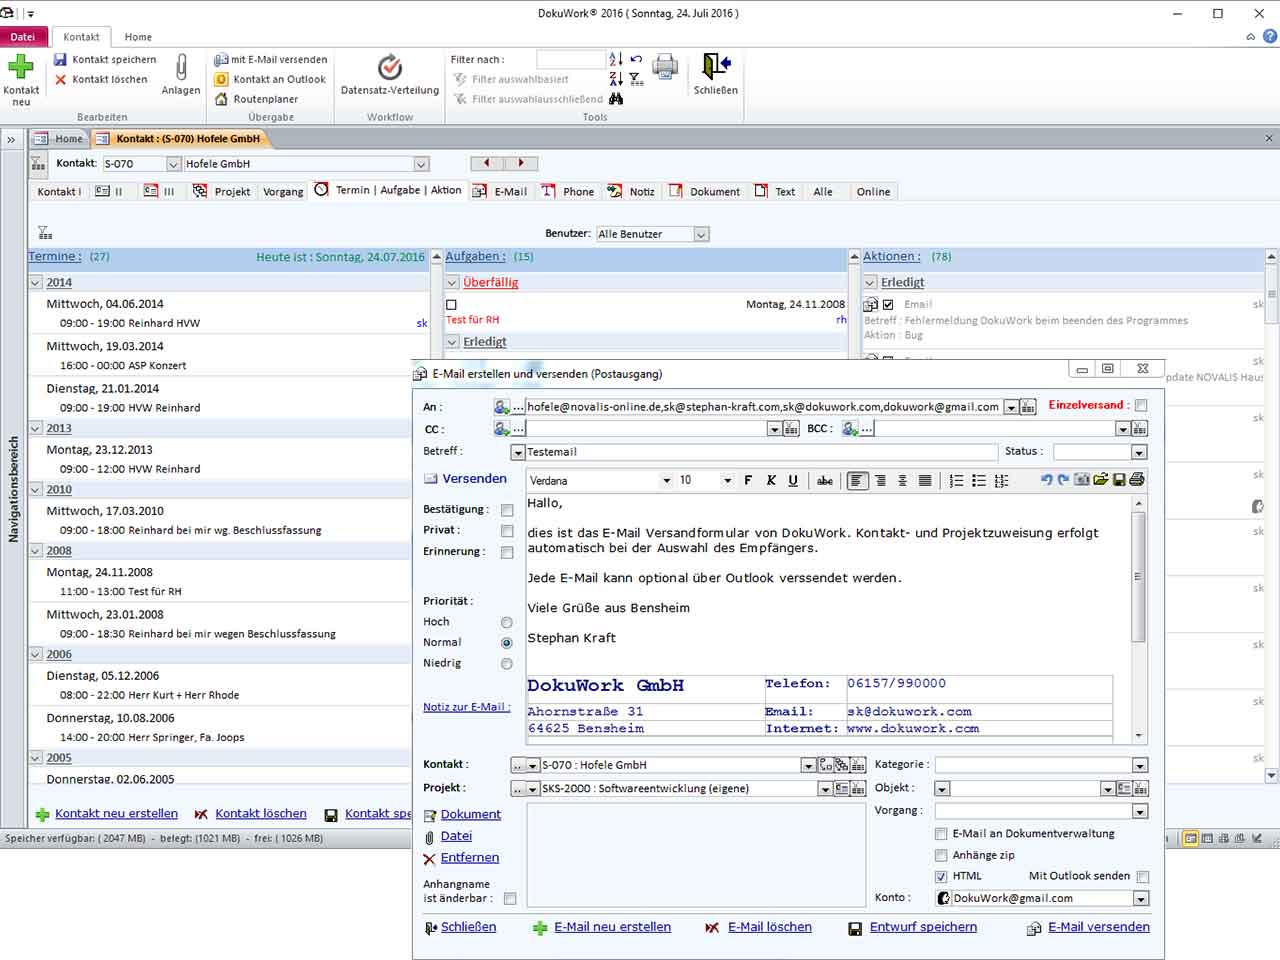Image resolution: width=1280 pixels, height=960 pixels.
Task: Switch to the Projekt tab
Action: (x=222, y=191)
